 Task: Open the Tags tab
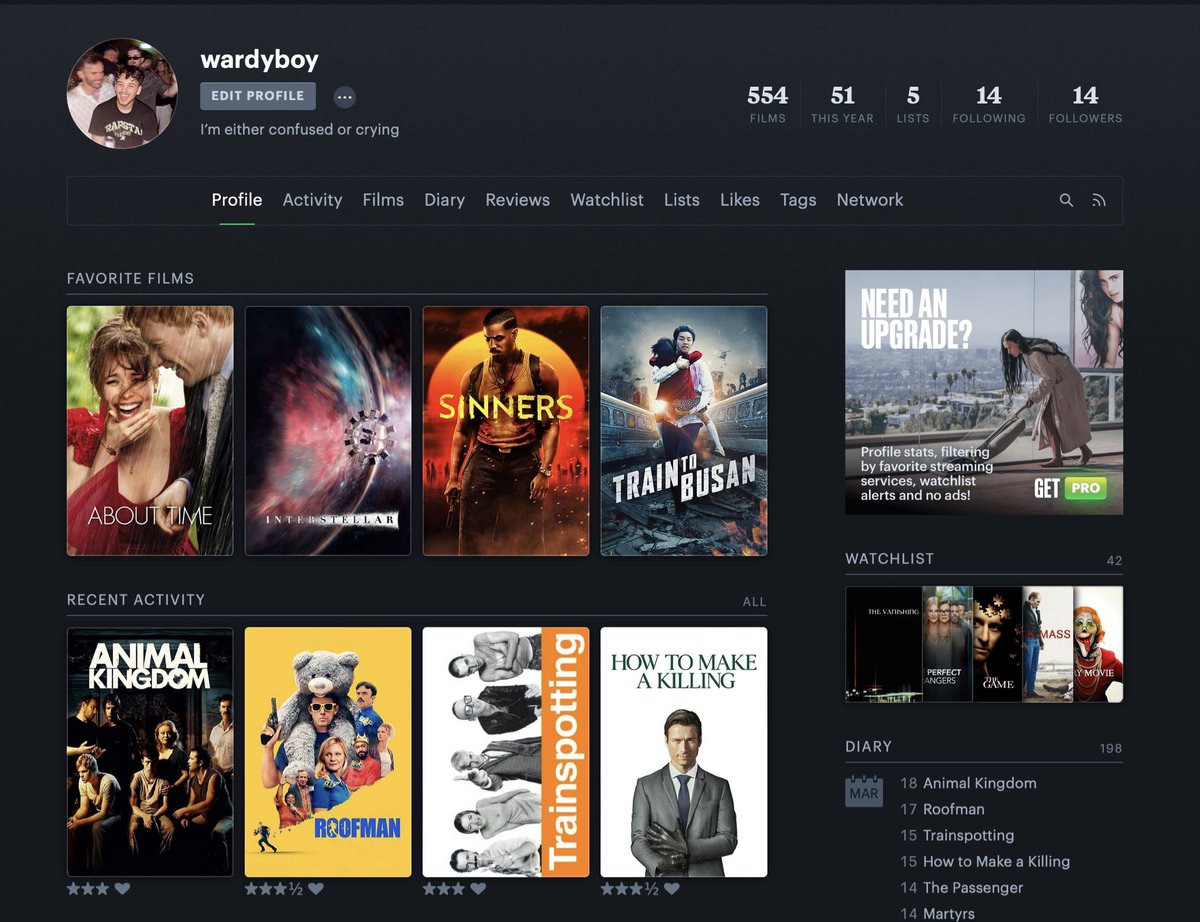click(x=798, y=200)
